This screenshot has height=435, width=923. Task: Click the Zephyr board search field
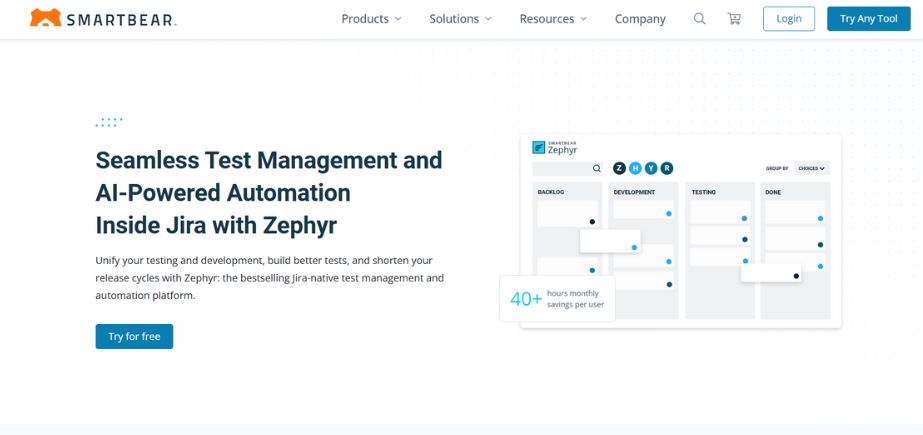click(x=567, y=169)
